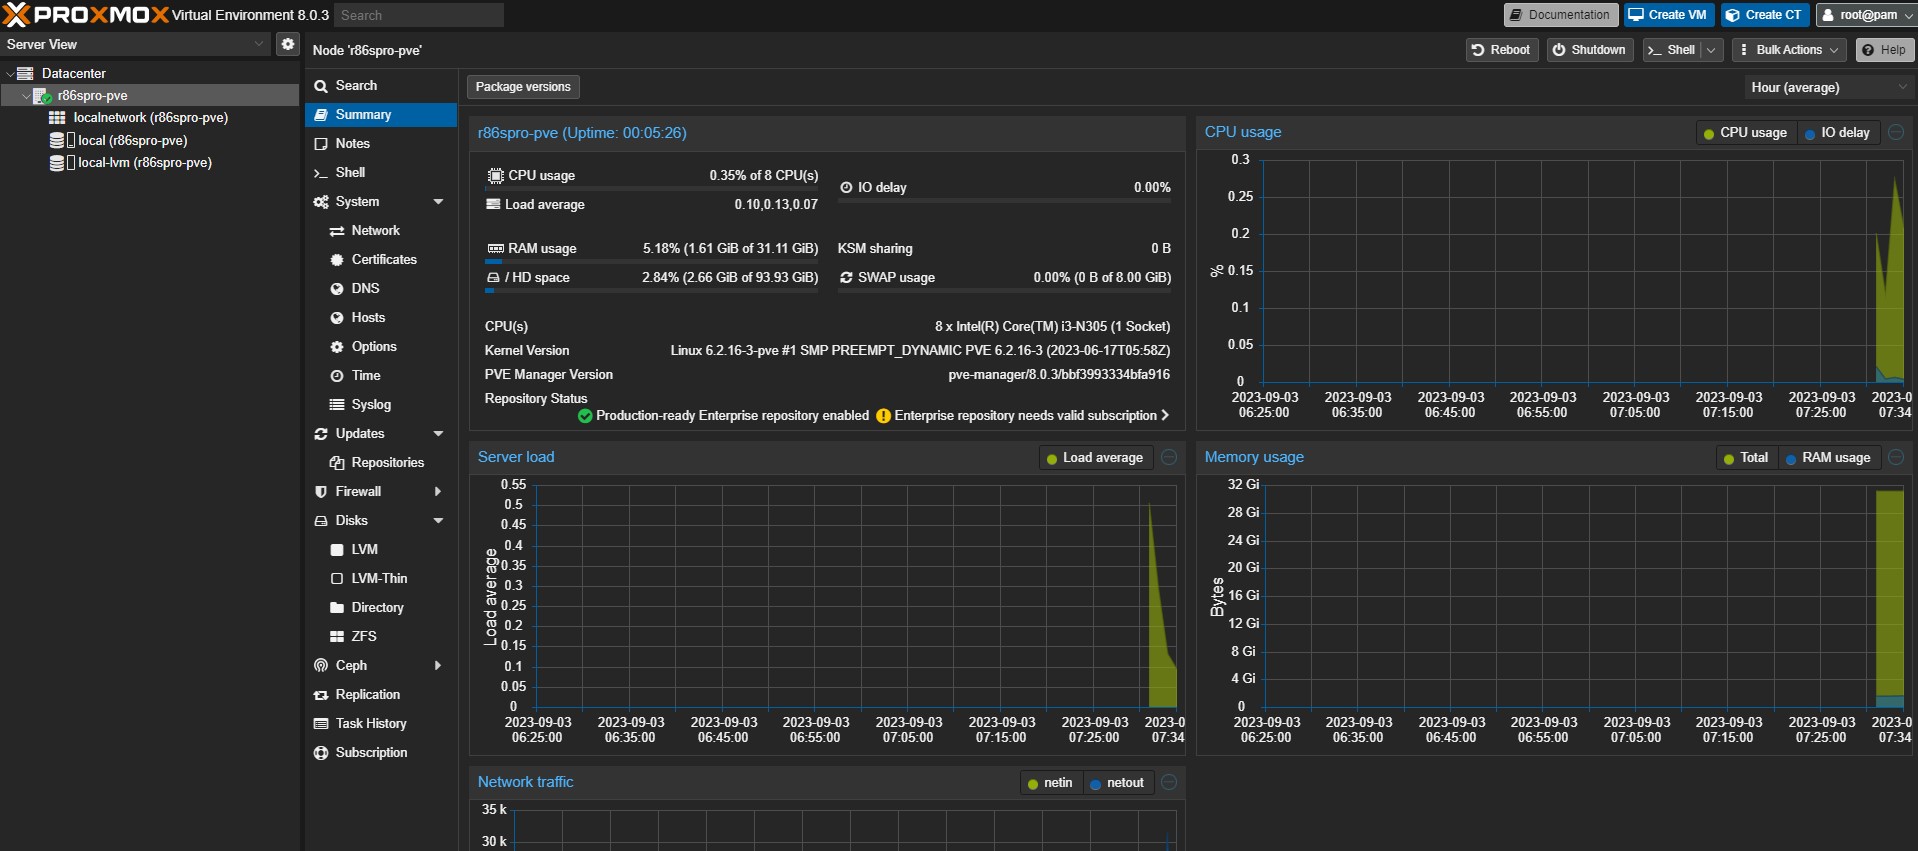Expand the Bulk Actions dropdown
Viewport: 1918px width, 851px height.
click(1789, 50)
